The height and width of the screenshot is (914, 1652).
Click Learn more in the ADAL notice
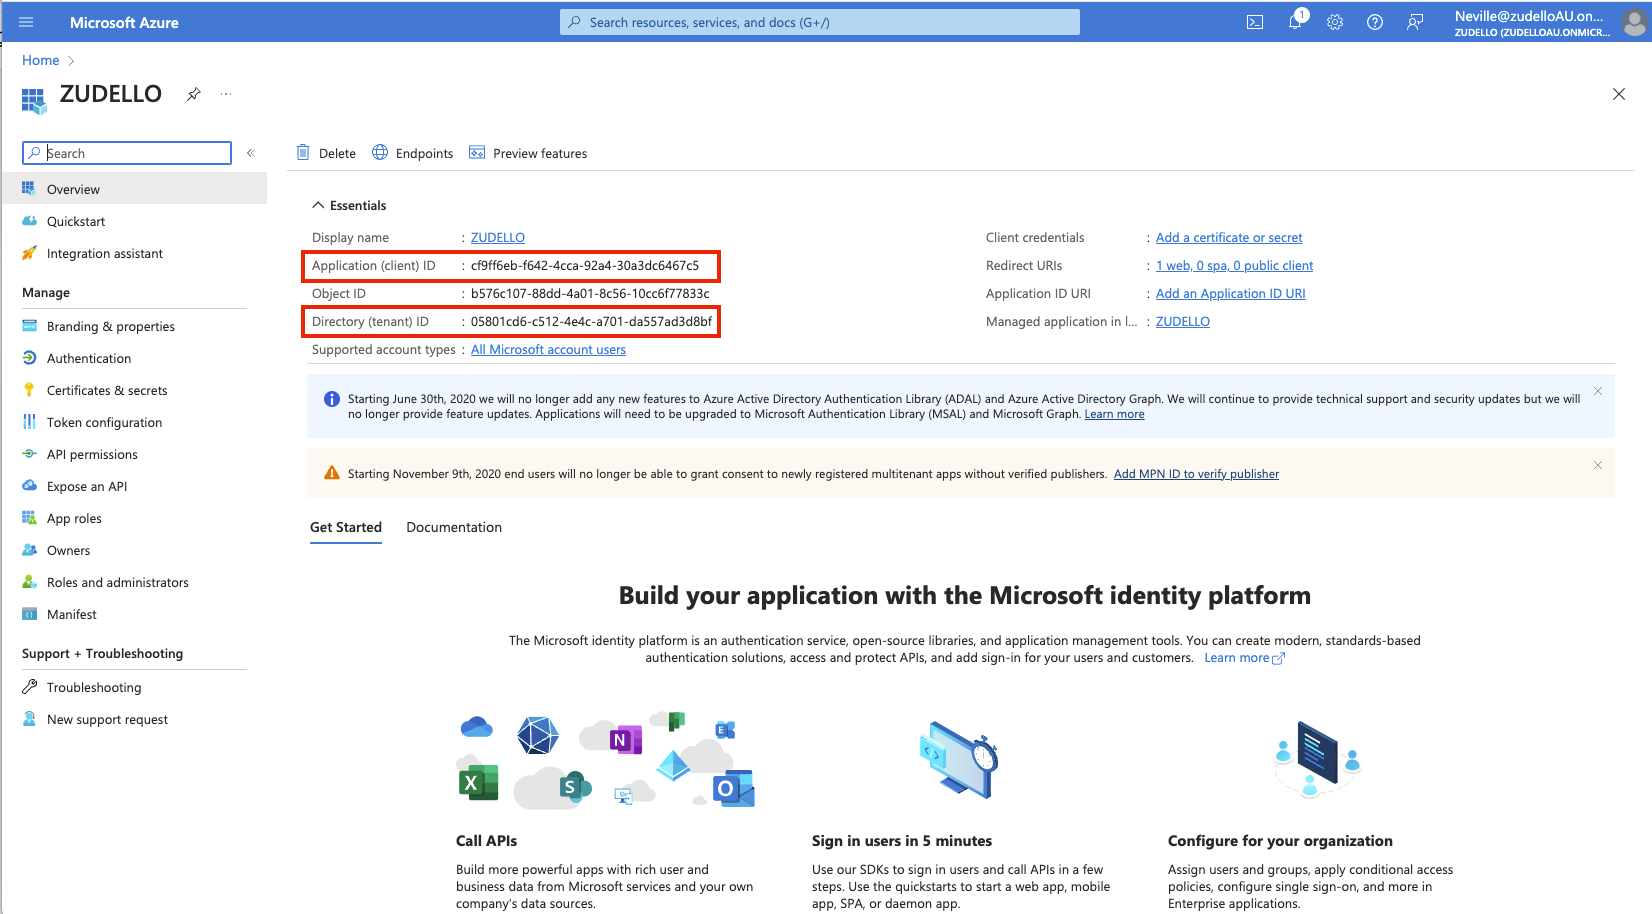1114,414
